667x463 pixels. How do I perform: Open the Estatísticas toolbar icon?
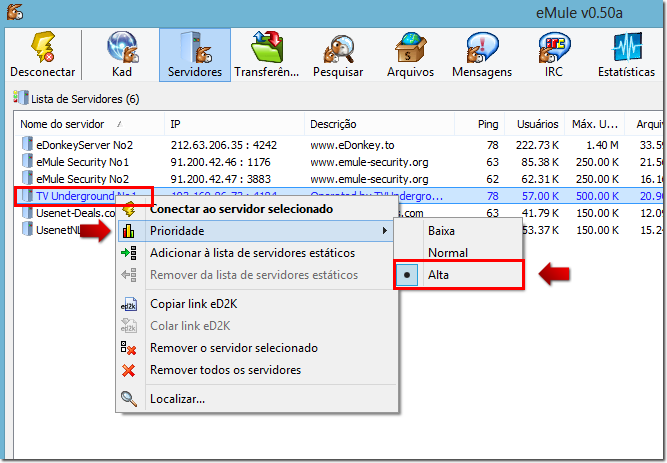pos(627,47)
